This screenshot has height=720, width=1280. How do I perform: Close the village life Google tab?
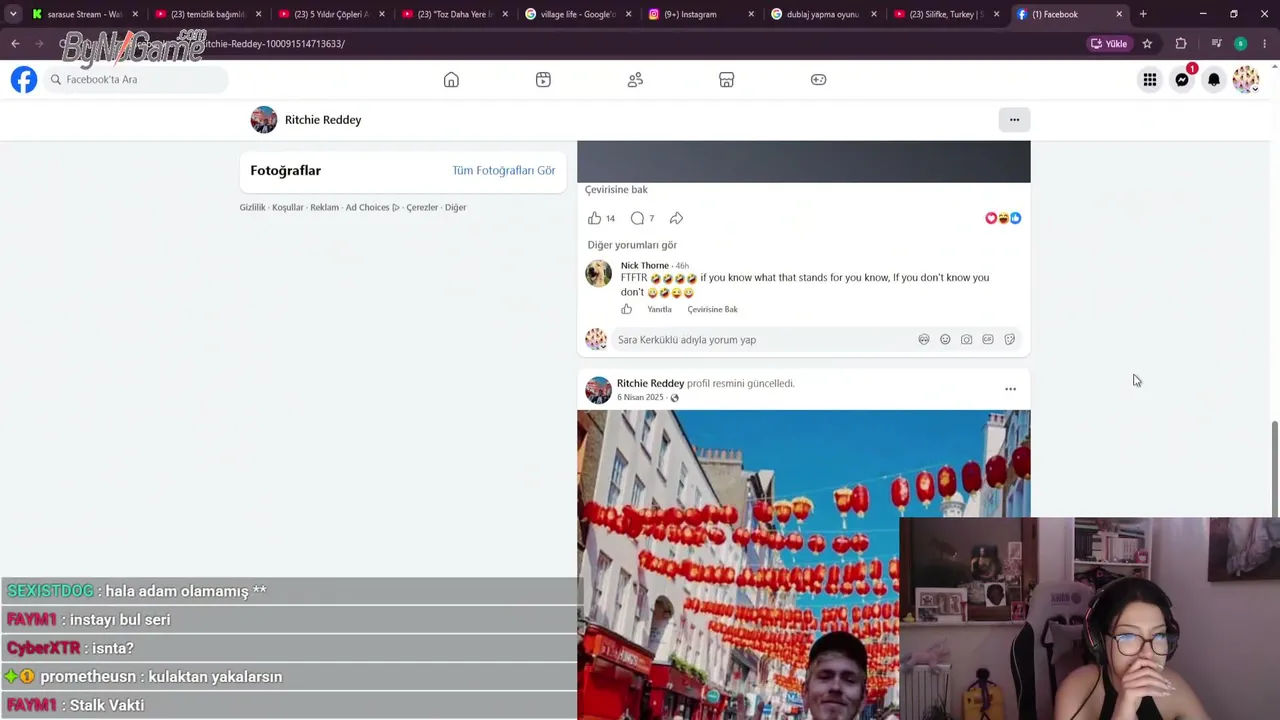pos(627,14)
